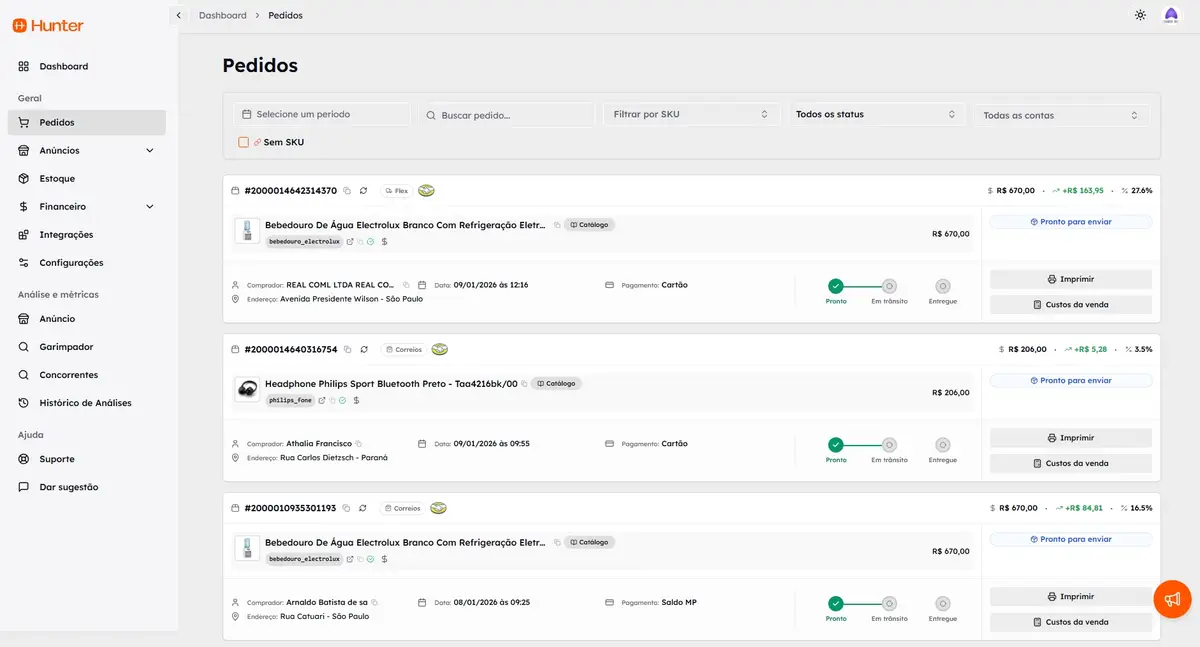Click address Rua Catuari - São Paulo
Screen dimensions: 1200x647
[325, 616]
